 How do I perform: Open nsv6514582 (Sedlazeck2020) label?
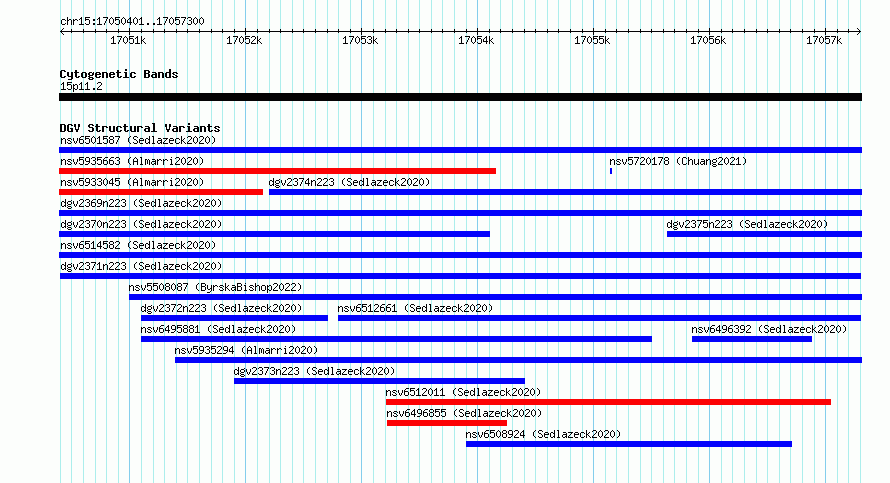[x=138, y=245]
